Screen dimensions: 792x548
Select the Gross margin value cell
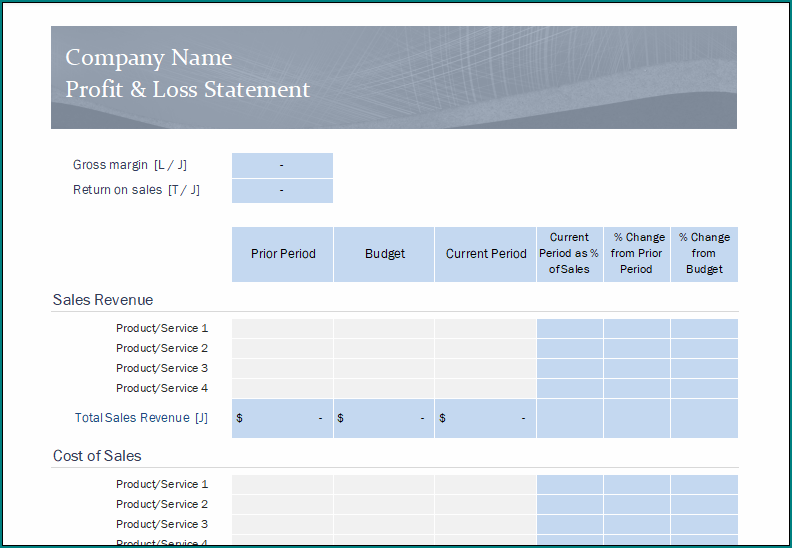pos(282,165)
